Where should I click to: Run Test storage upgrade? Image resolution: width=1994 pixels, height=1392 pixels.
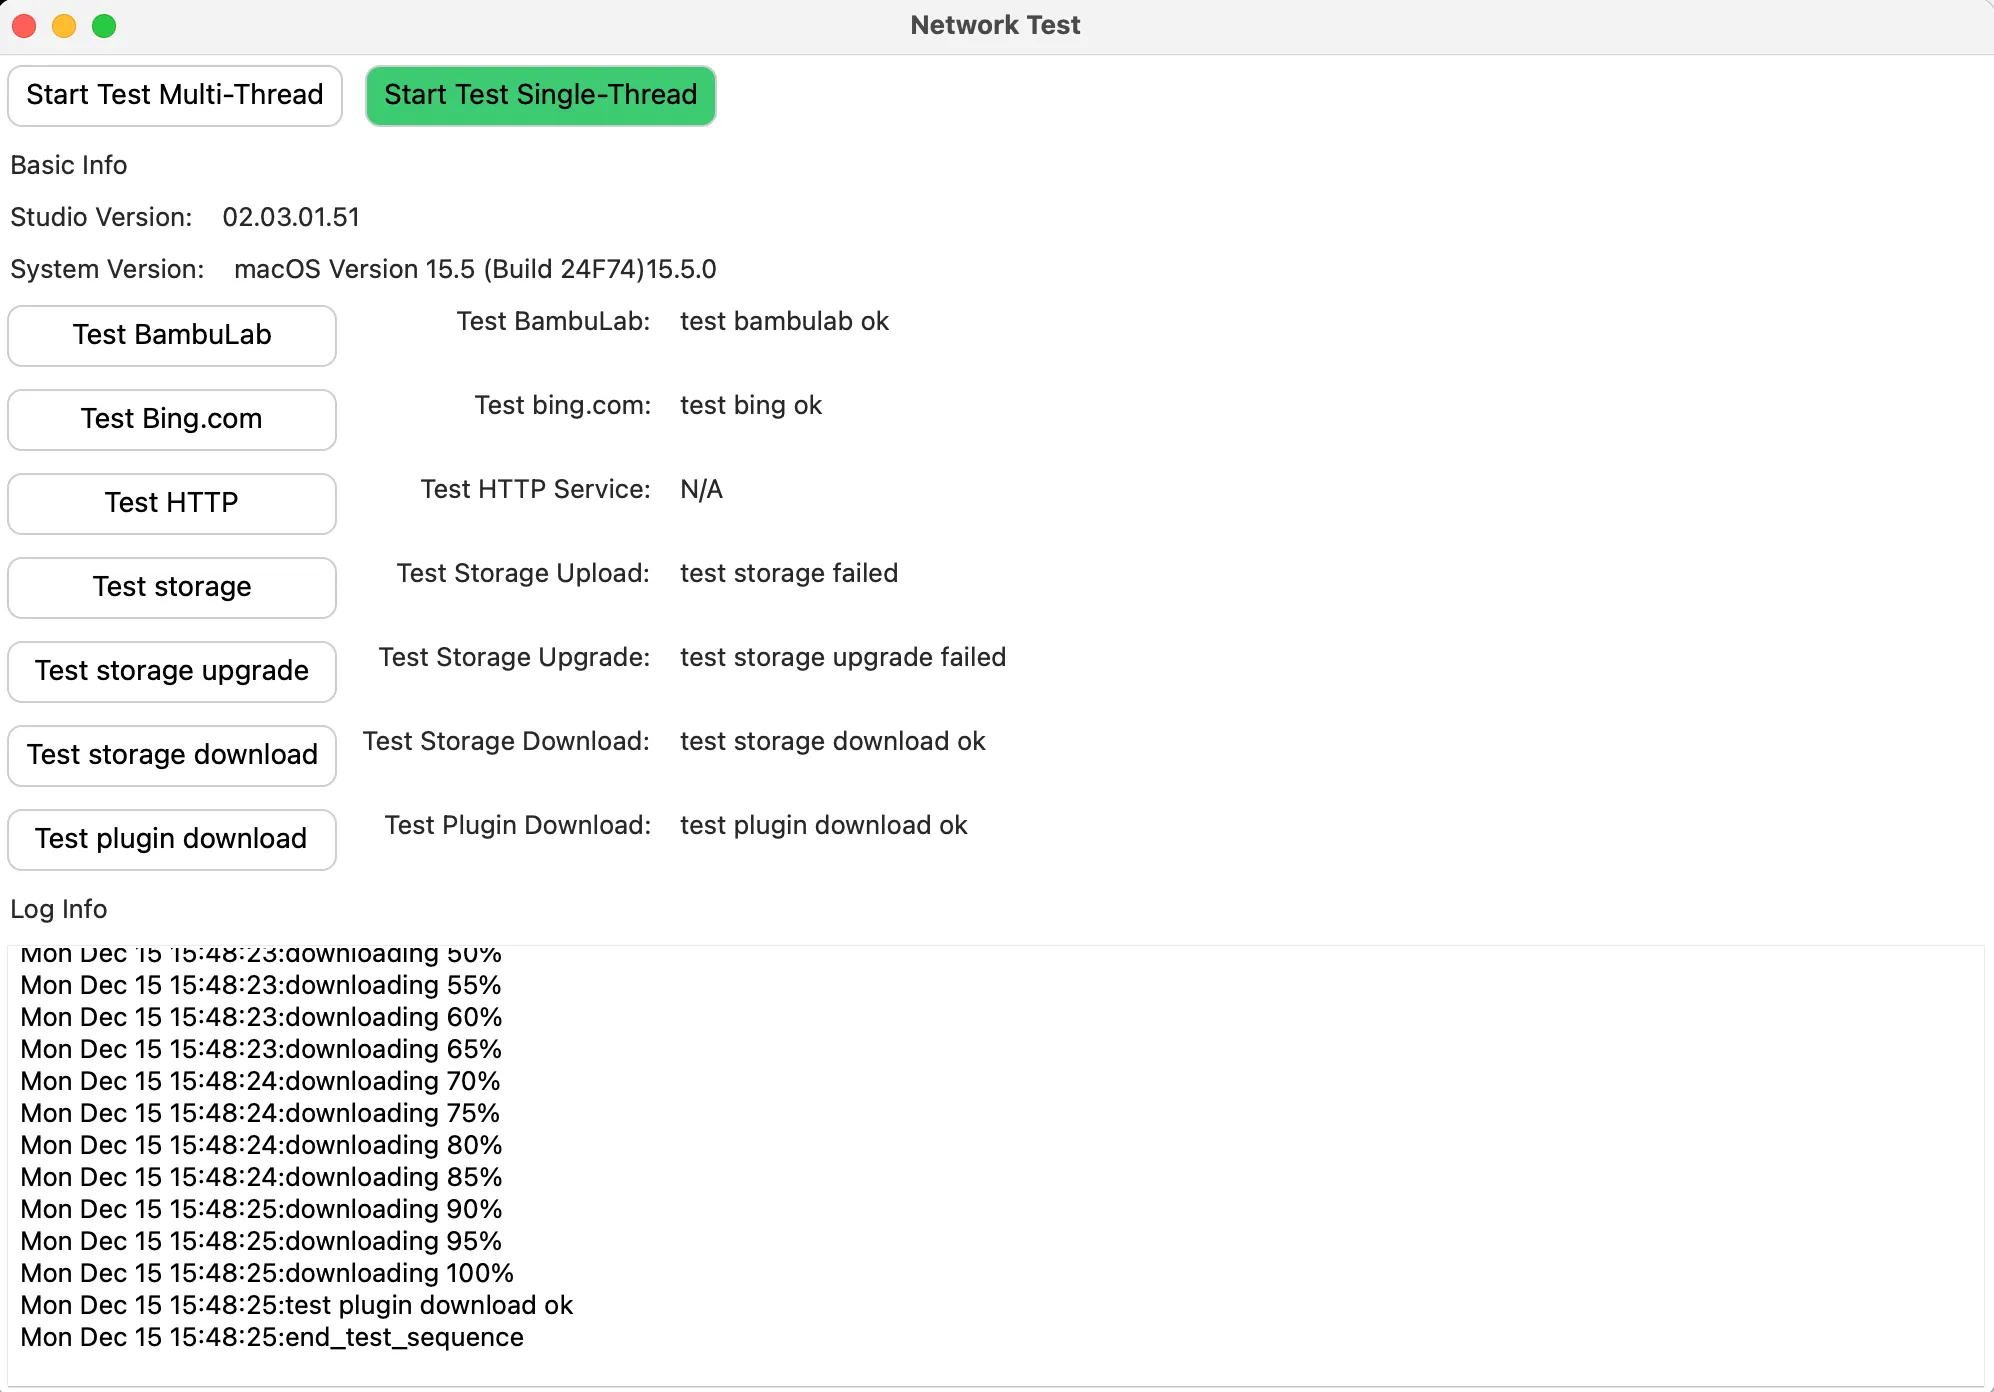(172, 671)
